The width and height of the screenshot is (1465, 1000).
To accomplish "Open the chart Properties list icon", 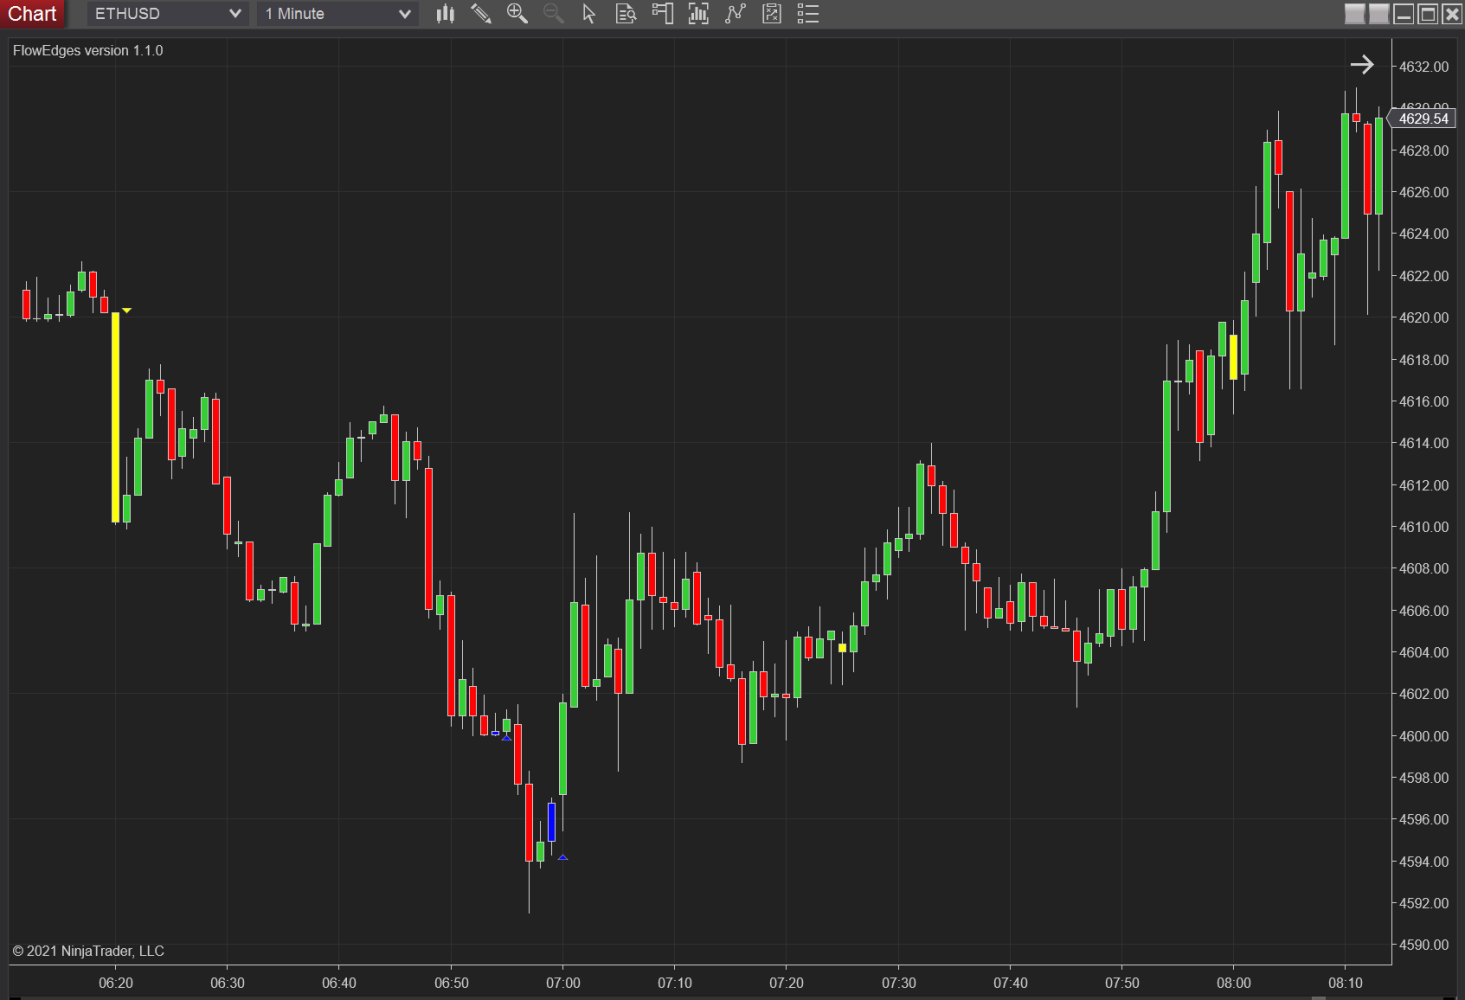I will [808, 14].
